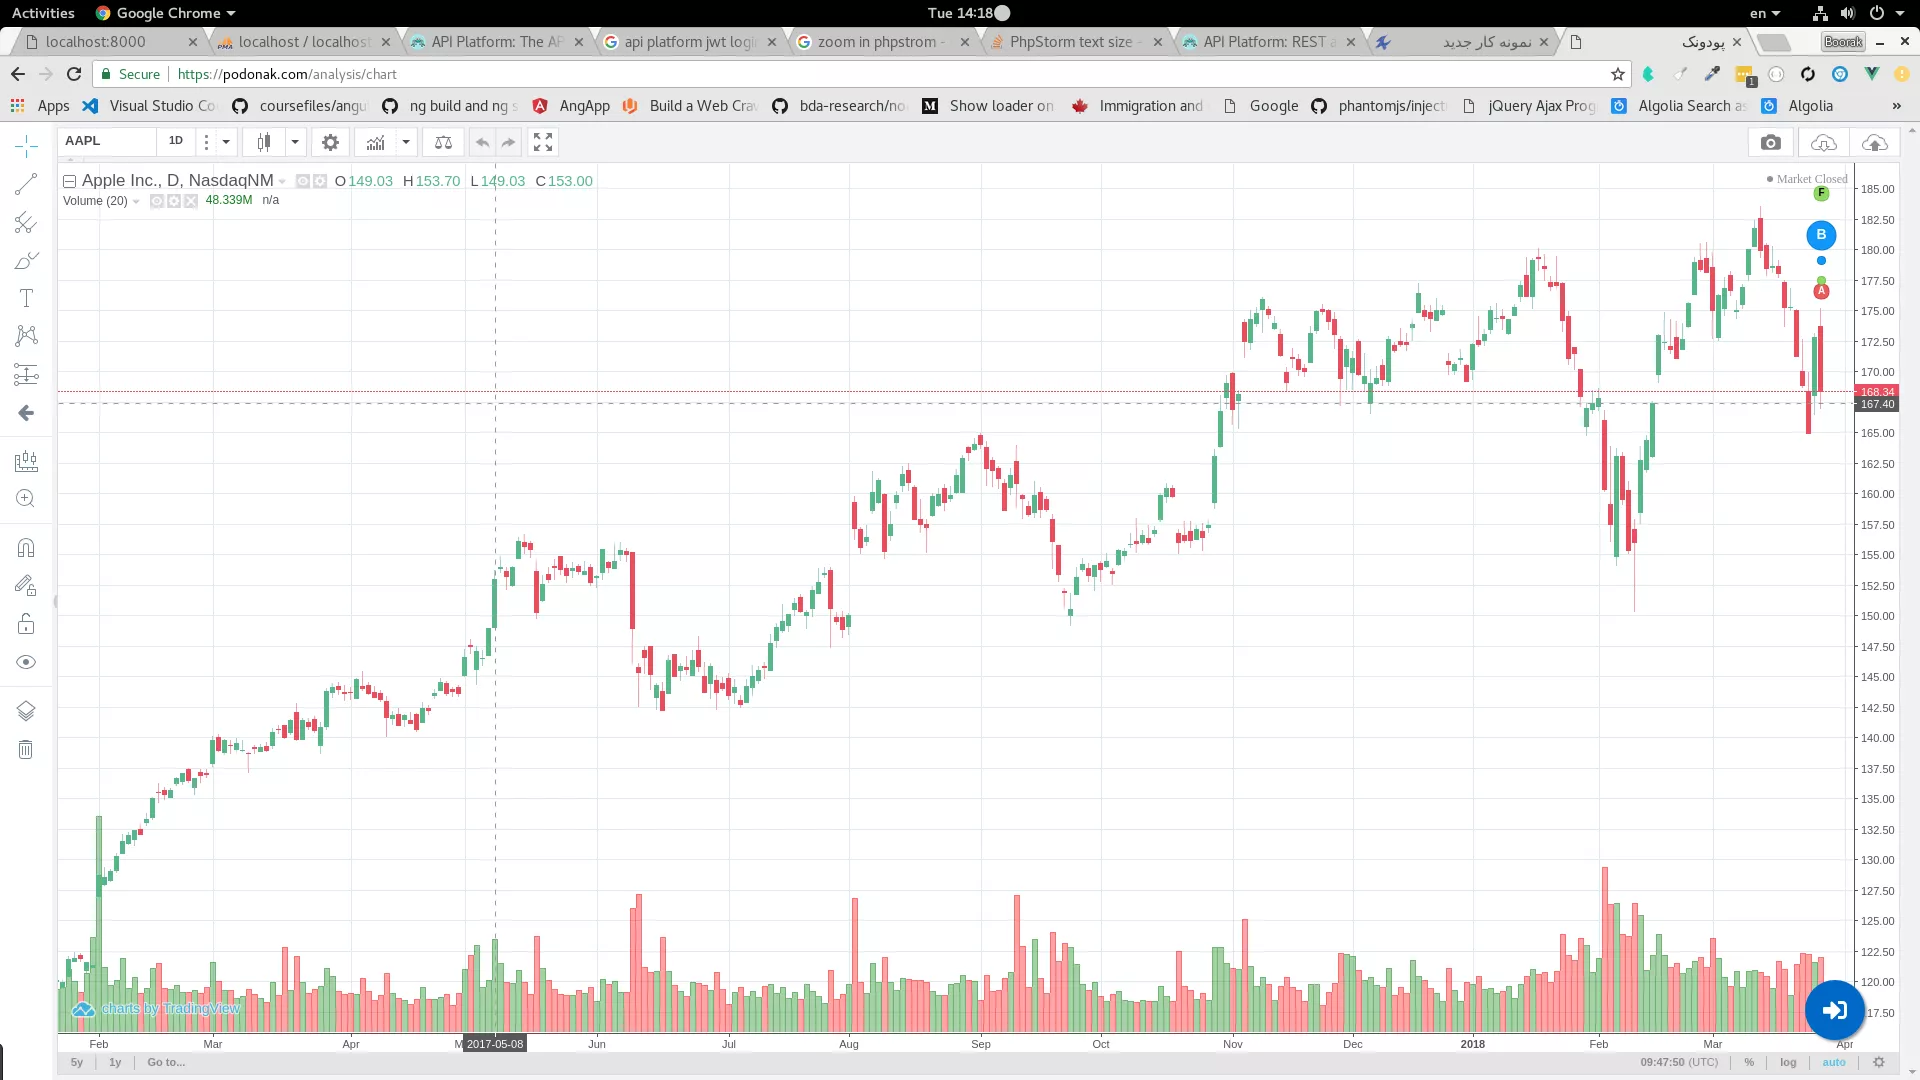Screen dimensions: 1920x1080
Task: Click the compare scales balance icon
Action: coord(443,143)
